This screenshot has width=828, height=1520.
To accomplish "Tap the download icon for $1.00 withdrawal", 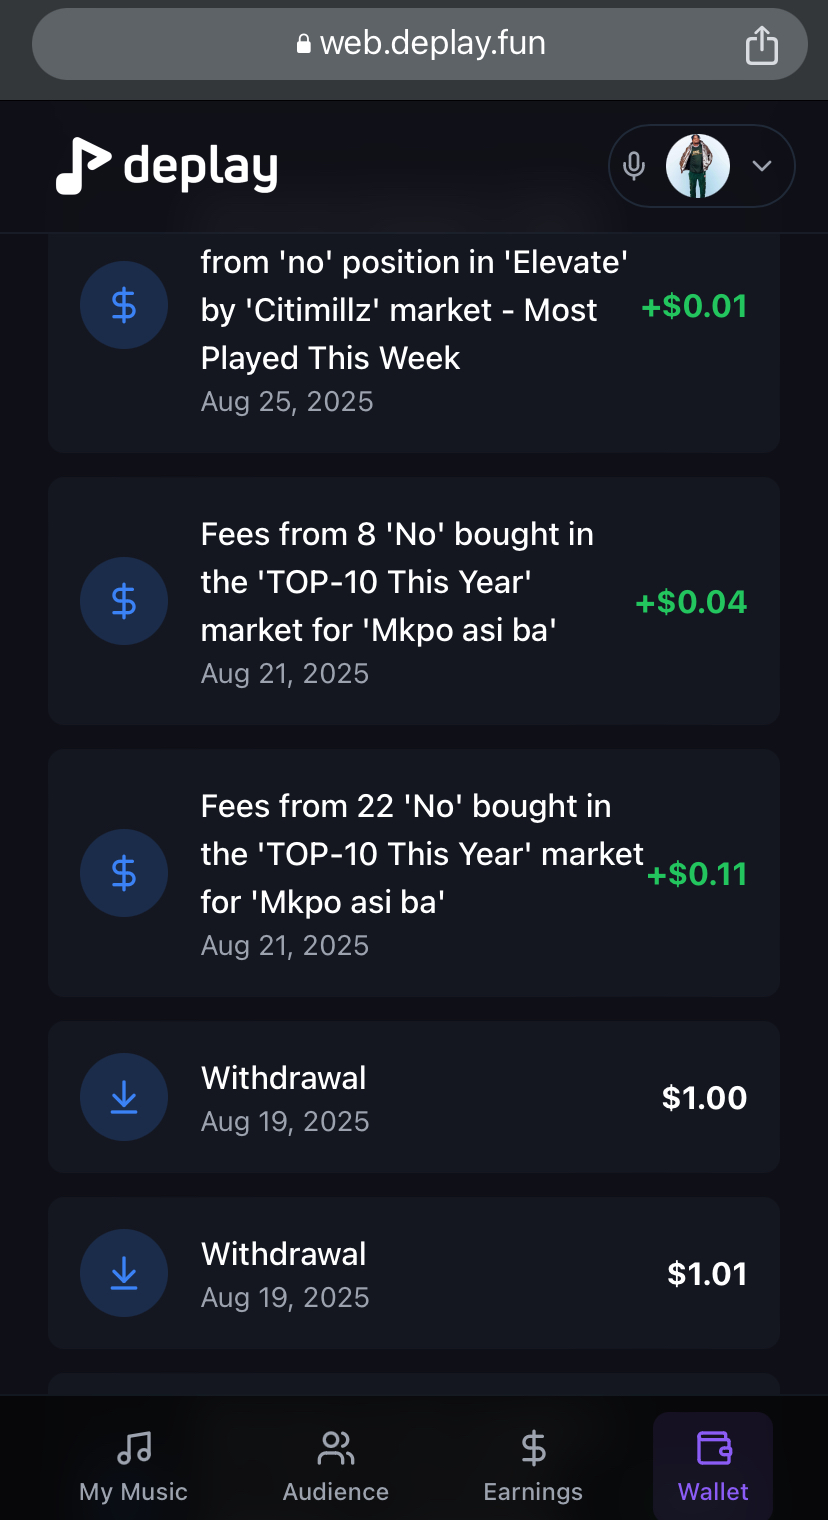I will [124, 1097].
